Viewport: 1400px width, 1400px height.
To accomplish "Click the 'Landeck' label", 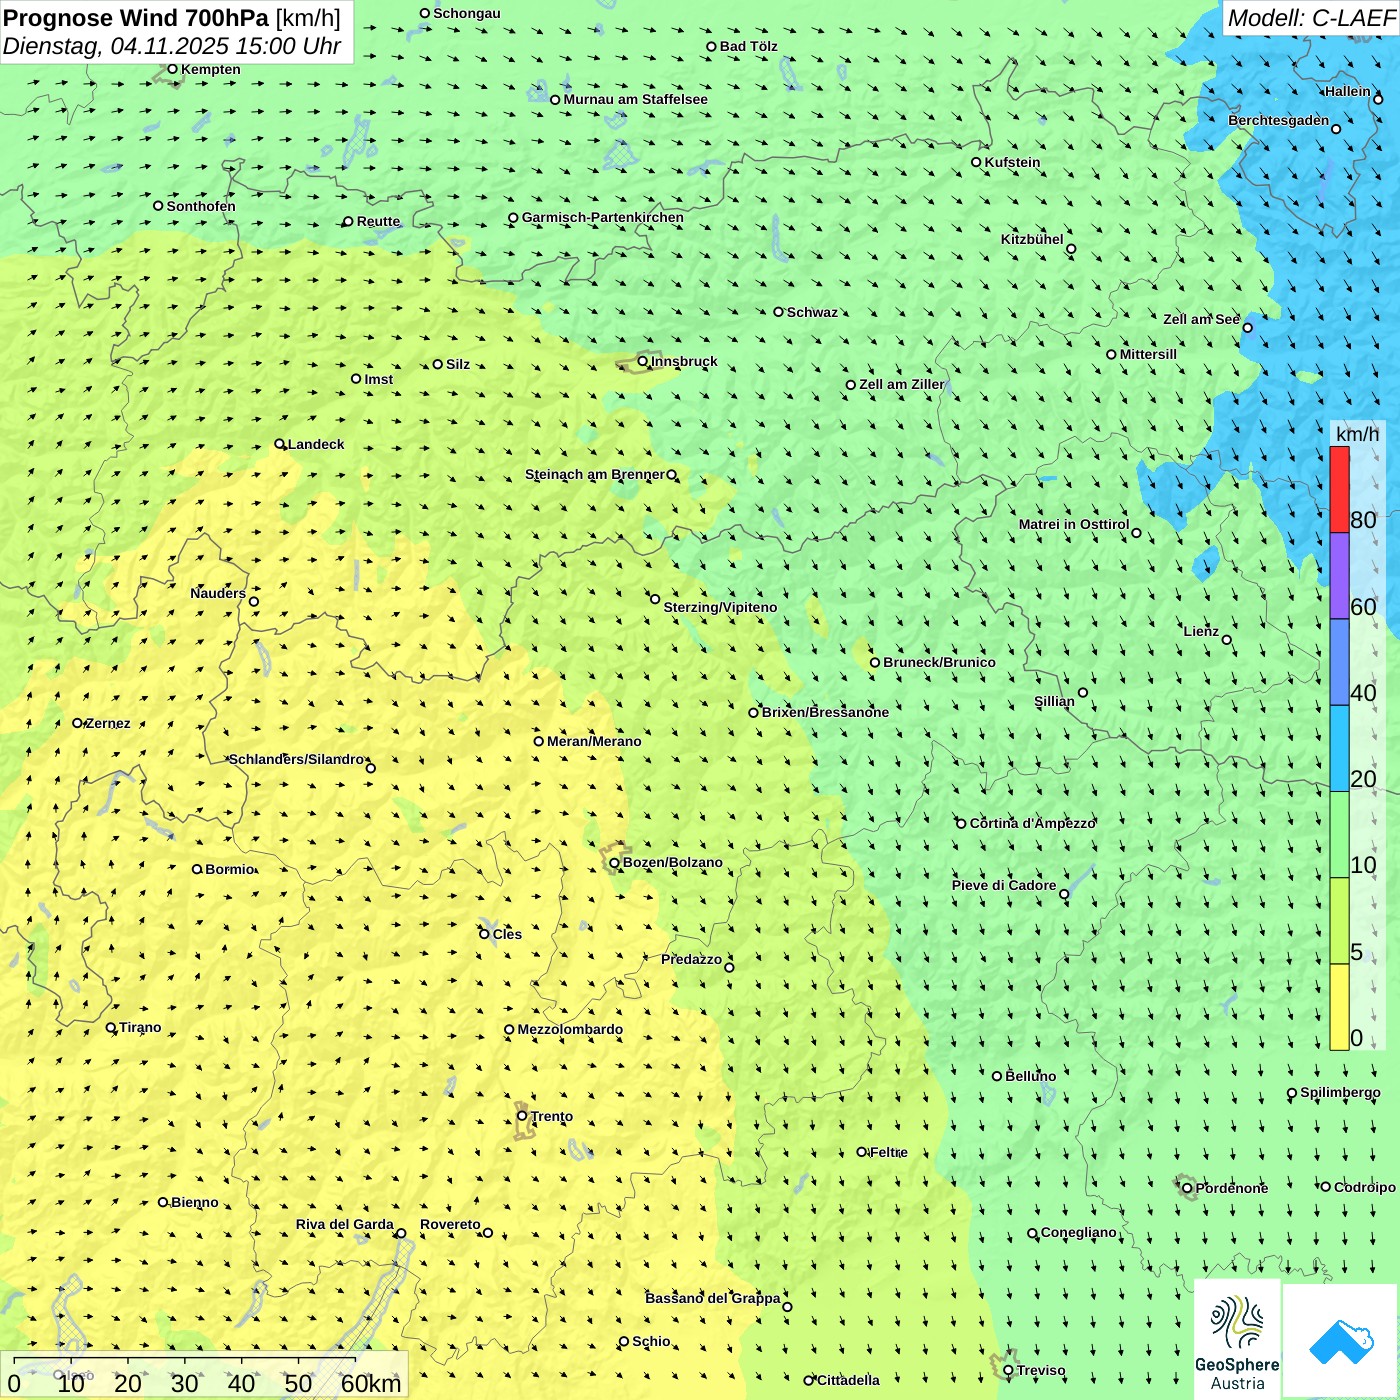I will (316, 444).
